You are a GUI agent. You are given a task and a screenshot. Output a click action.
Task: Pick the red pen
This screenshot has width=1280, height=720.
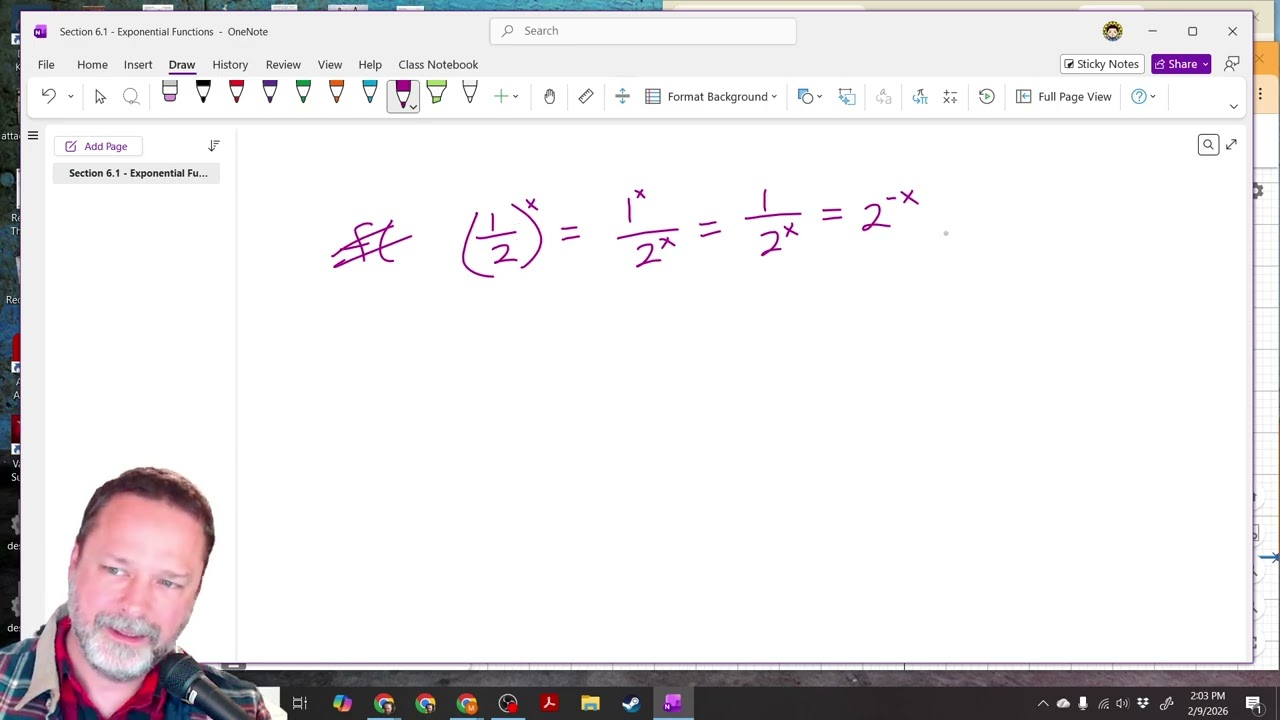point(236,93)
